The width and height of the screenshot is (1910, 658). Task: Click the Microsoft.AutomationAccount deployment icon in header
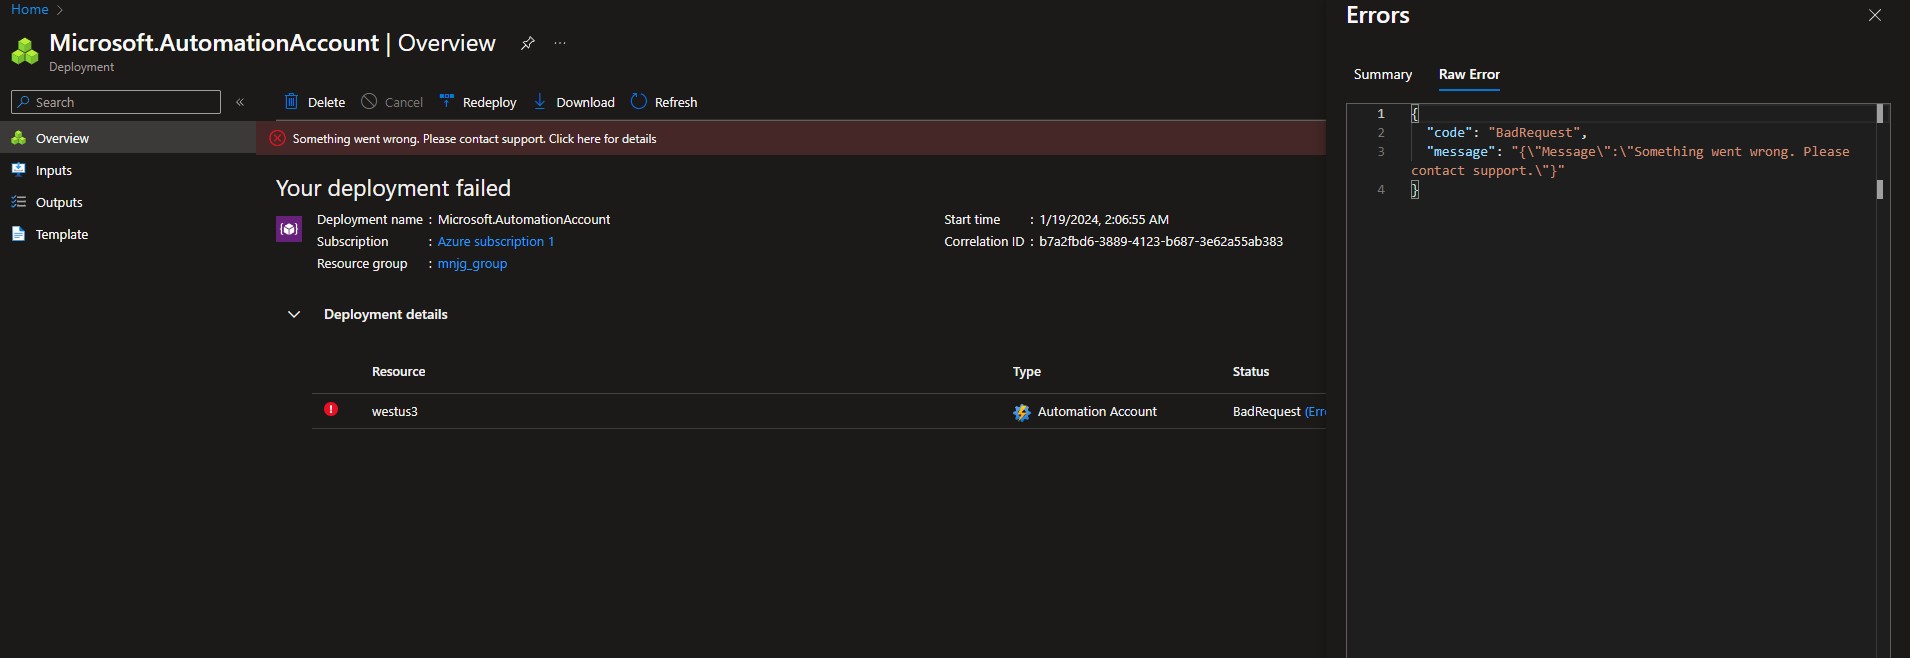click(25, 50)
